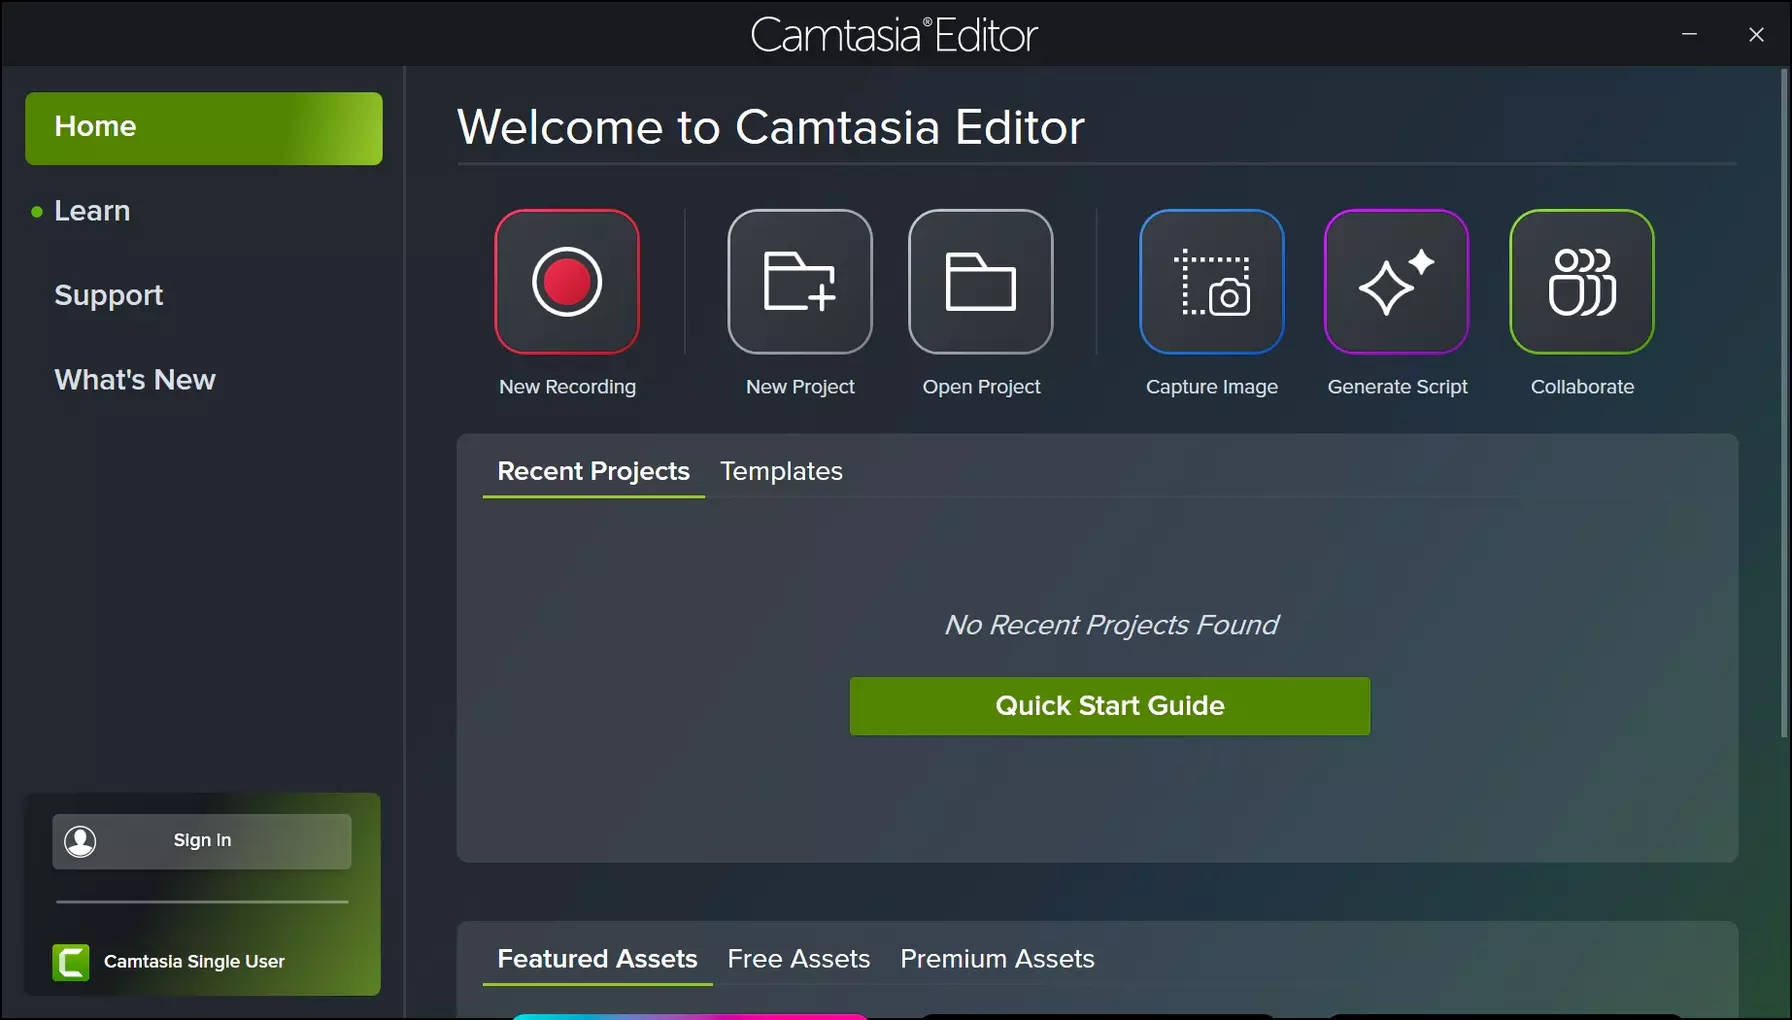Select the Recent Projects tab
The width and height of the screenshot is (1792, 1020).
click(593, 471)
